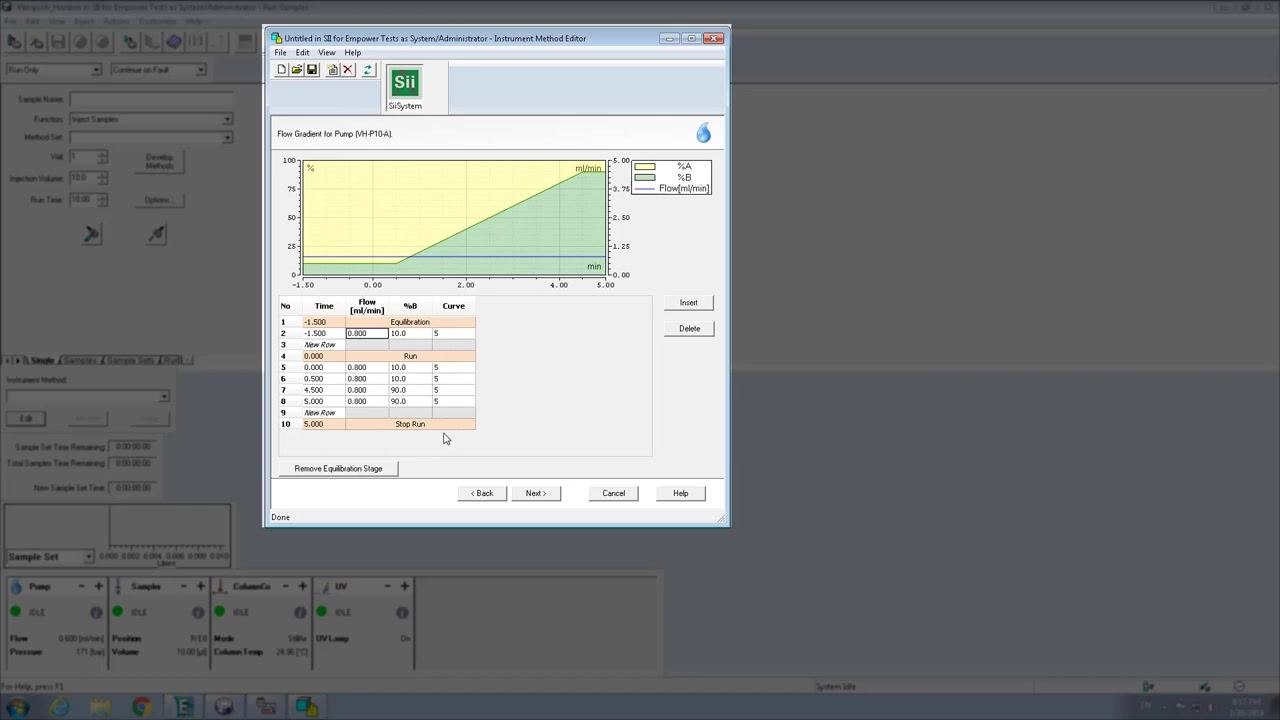1280x720 pixels.
Task: Click the Injection Volume stepper field
Action: pos(88,178)
